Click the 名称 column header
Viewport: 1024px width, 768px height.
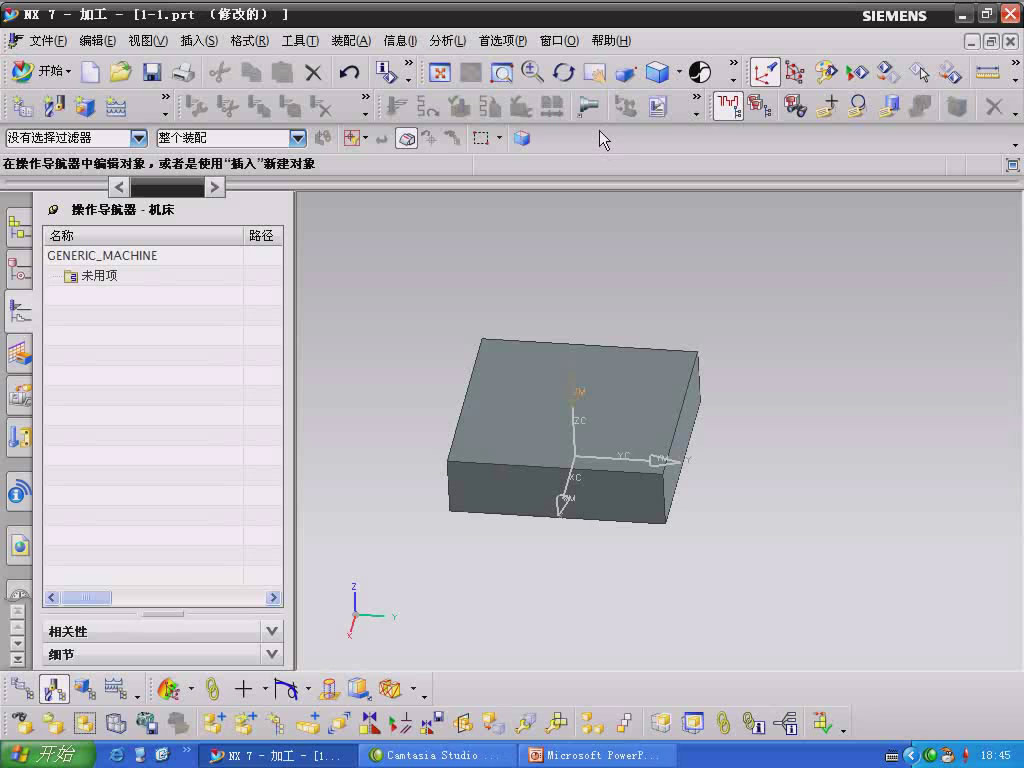143,235
